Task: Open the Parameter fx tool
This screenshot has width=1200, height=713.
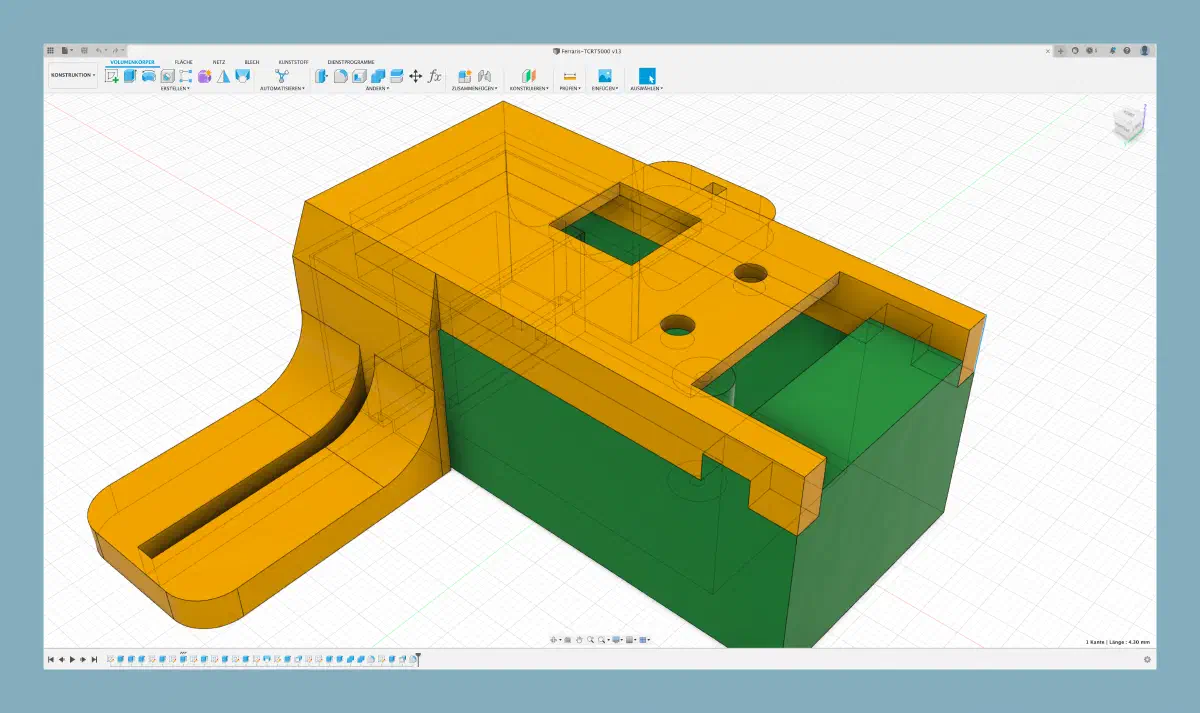Action: 434,76
